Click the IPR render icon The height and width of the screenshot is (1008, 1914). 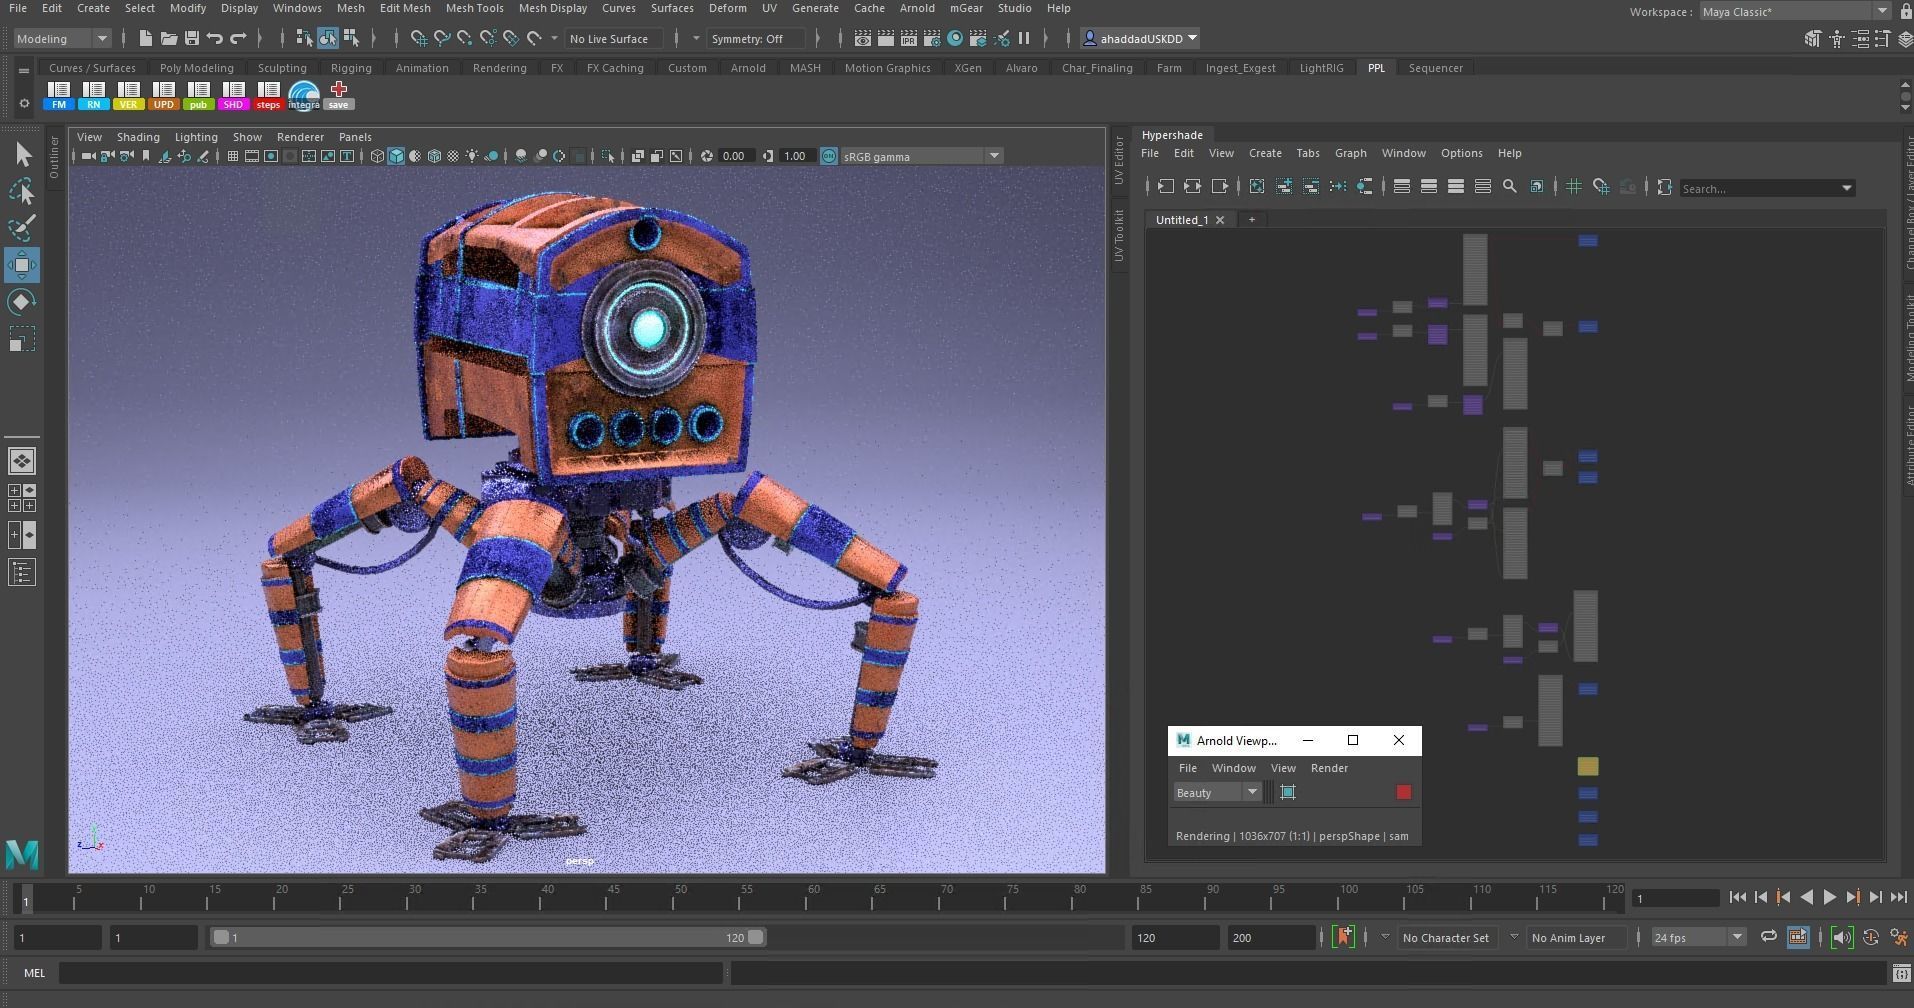[x=909, y=39]
